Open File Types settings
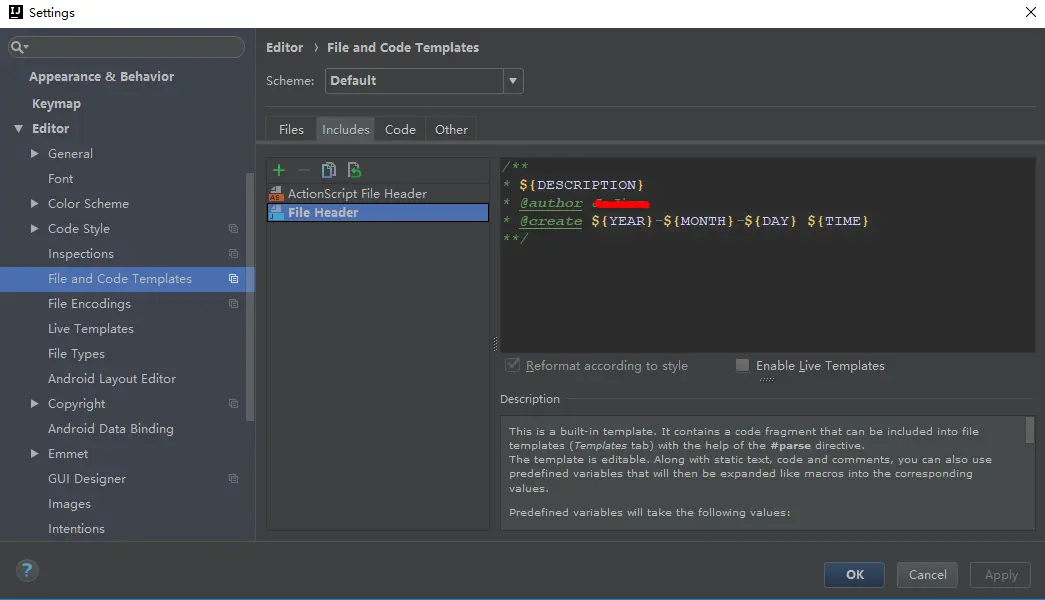The height and width of the screenshot is (600, 1045). (76, 353)
